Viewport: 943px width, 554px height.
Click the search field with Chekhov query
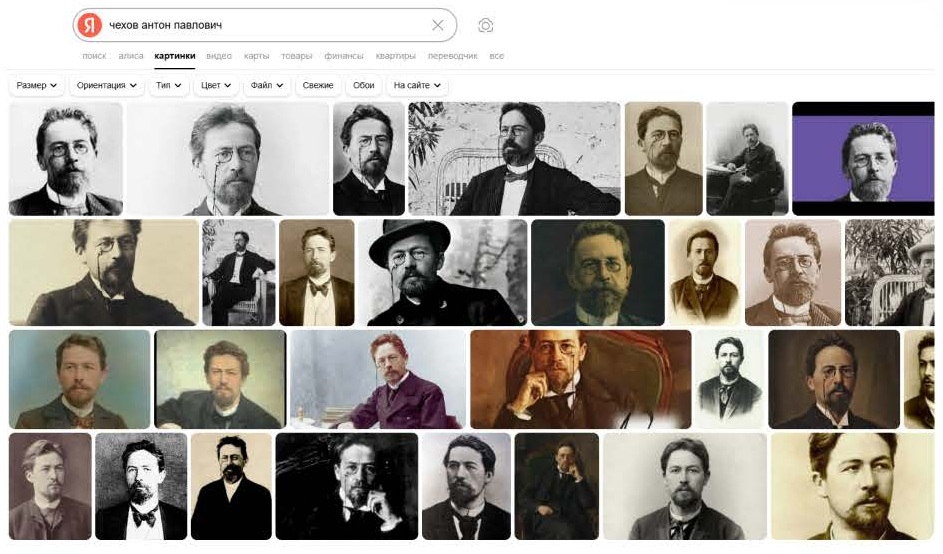[x=265, y=25]
